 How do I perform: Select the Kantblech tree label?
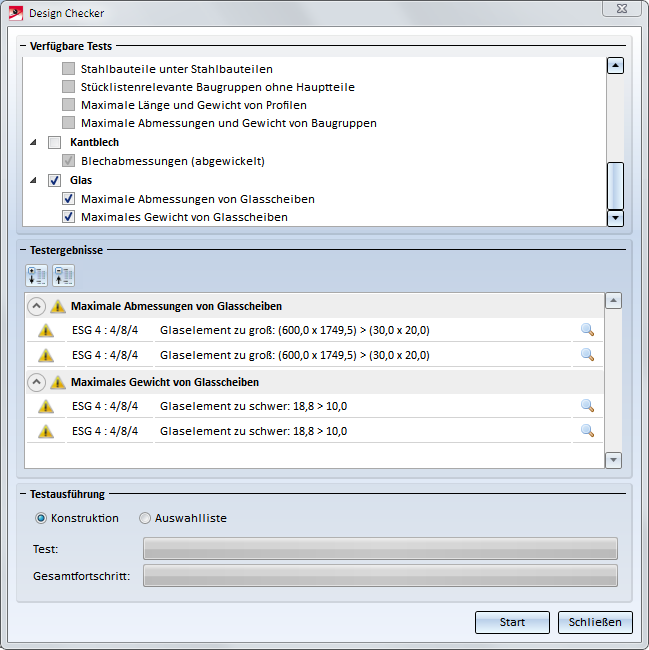94,142
